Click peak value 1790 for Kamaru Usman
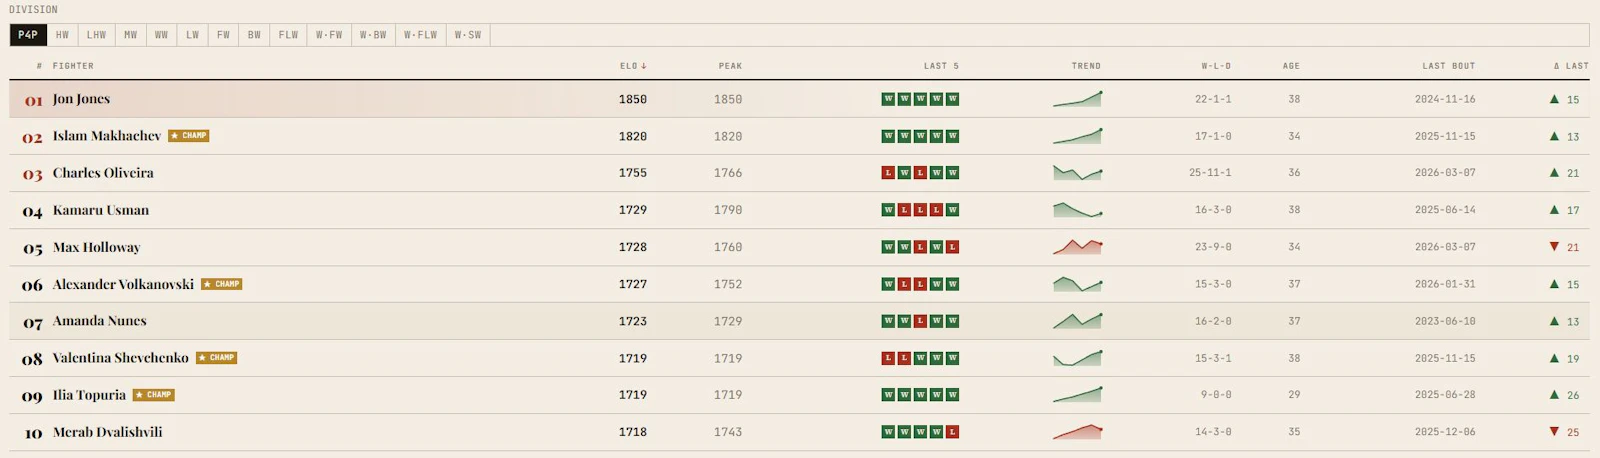The height and width of the screenshot is (458, 1600). [728, 210]
